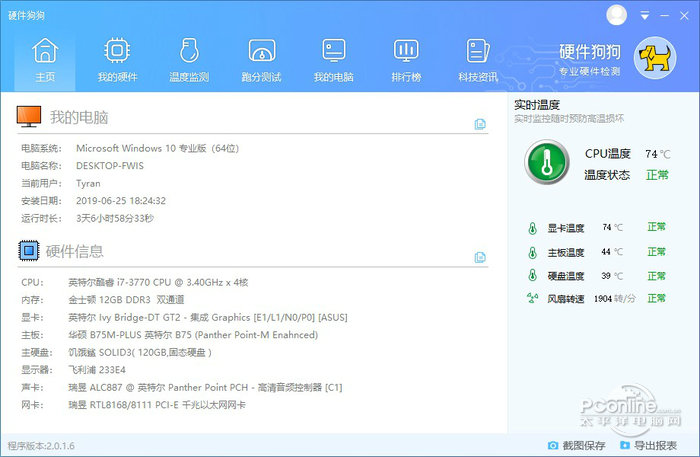The width and height of the screenshot is (700, 457).
Task: Select computer name DESKTOP-FWIS
Action: [110, 166]
